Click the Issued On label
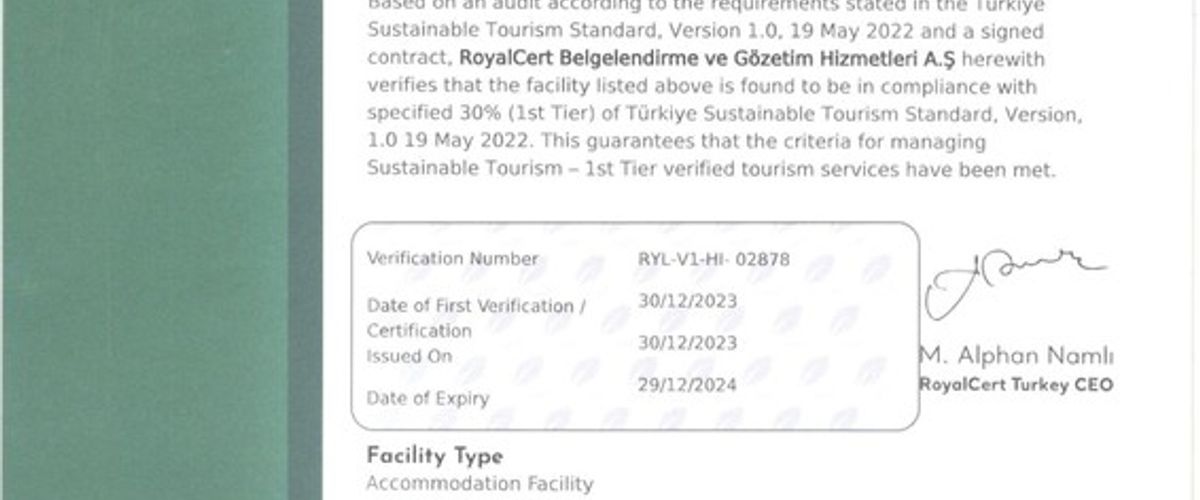The width and height of the screenshot is (1200, 500). click(x=409, y=356)
